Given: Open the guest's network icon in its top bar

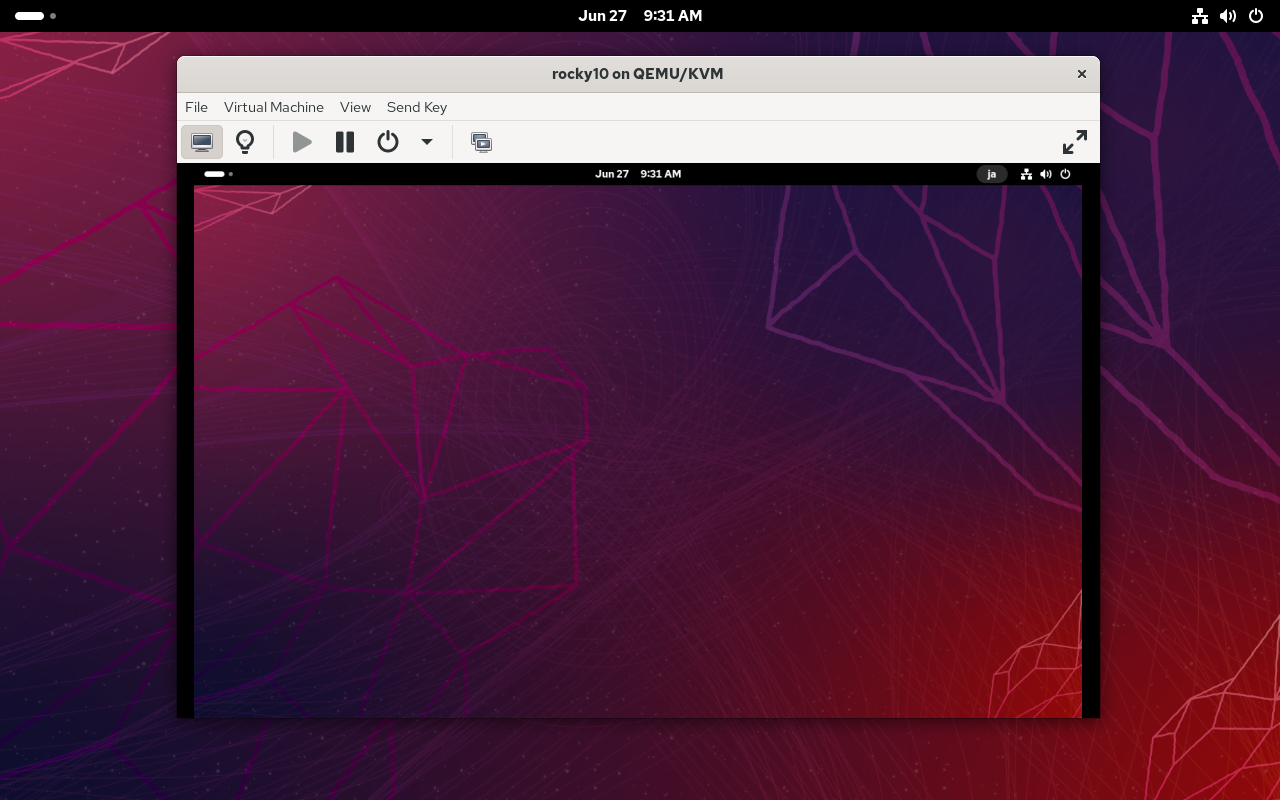Looking at the screenshot, I should 1026,174.
